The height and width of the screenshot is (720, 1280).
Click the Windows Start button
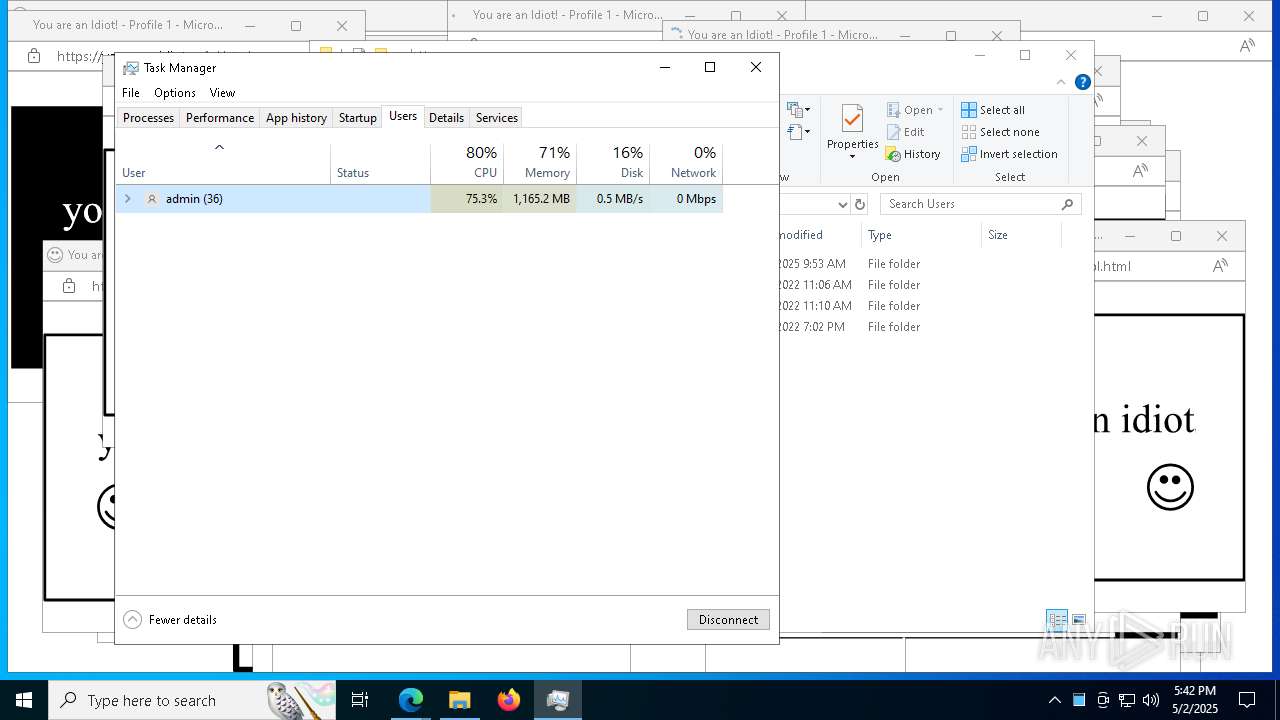[24, 700]
